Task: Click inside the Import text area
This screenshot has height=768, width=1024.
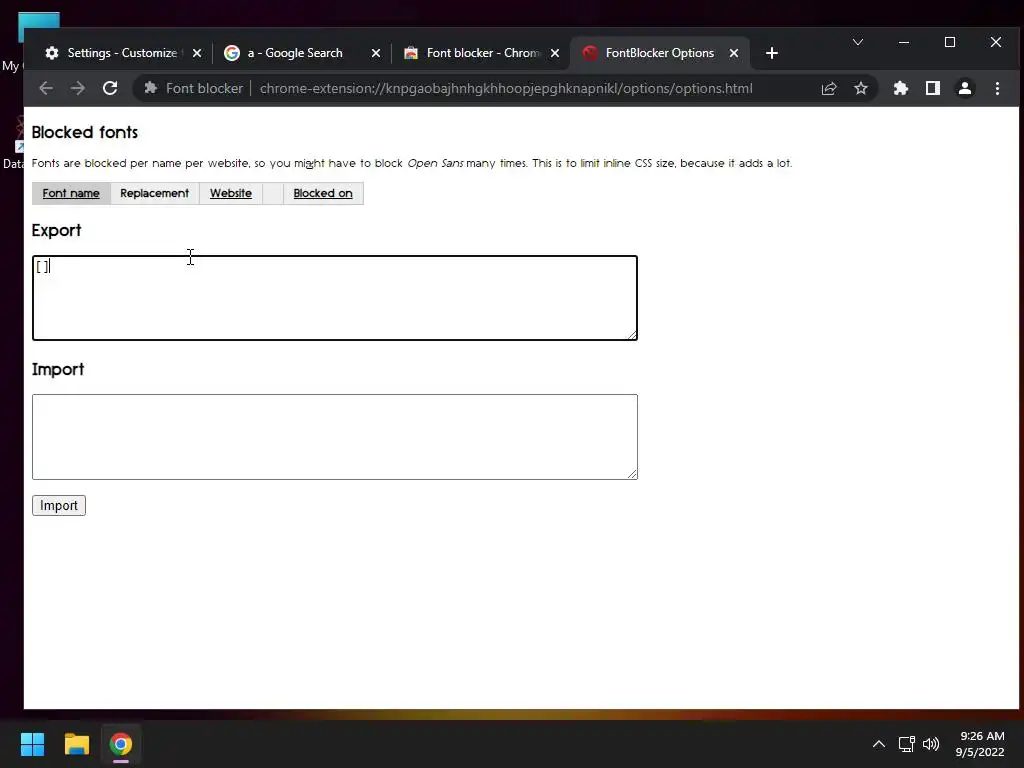Action: pos(335,437)
